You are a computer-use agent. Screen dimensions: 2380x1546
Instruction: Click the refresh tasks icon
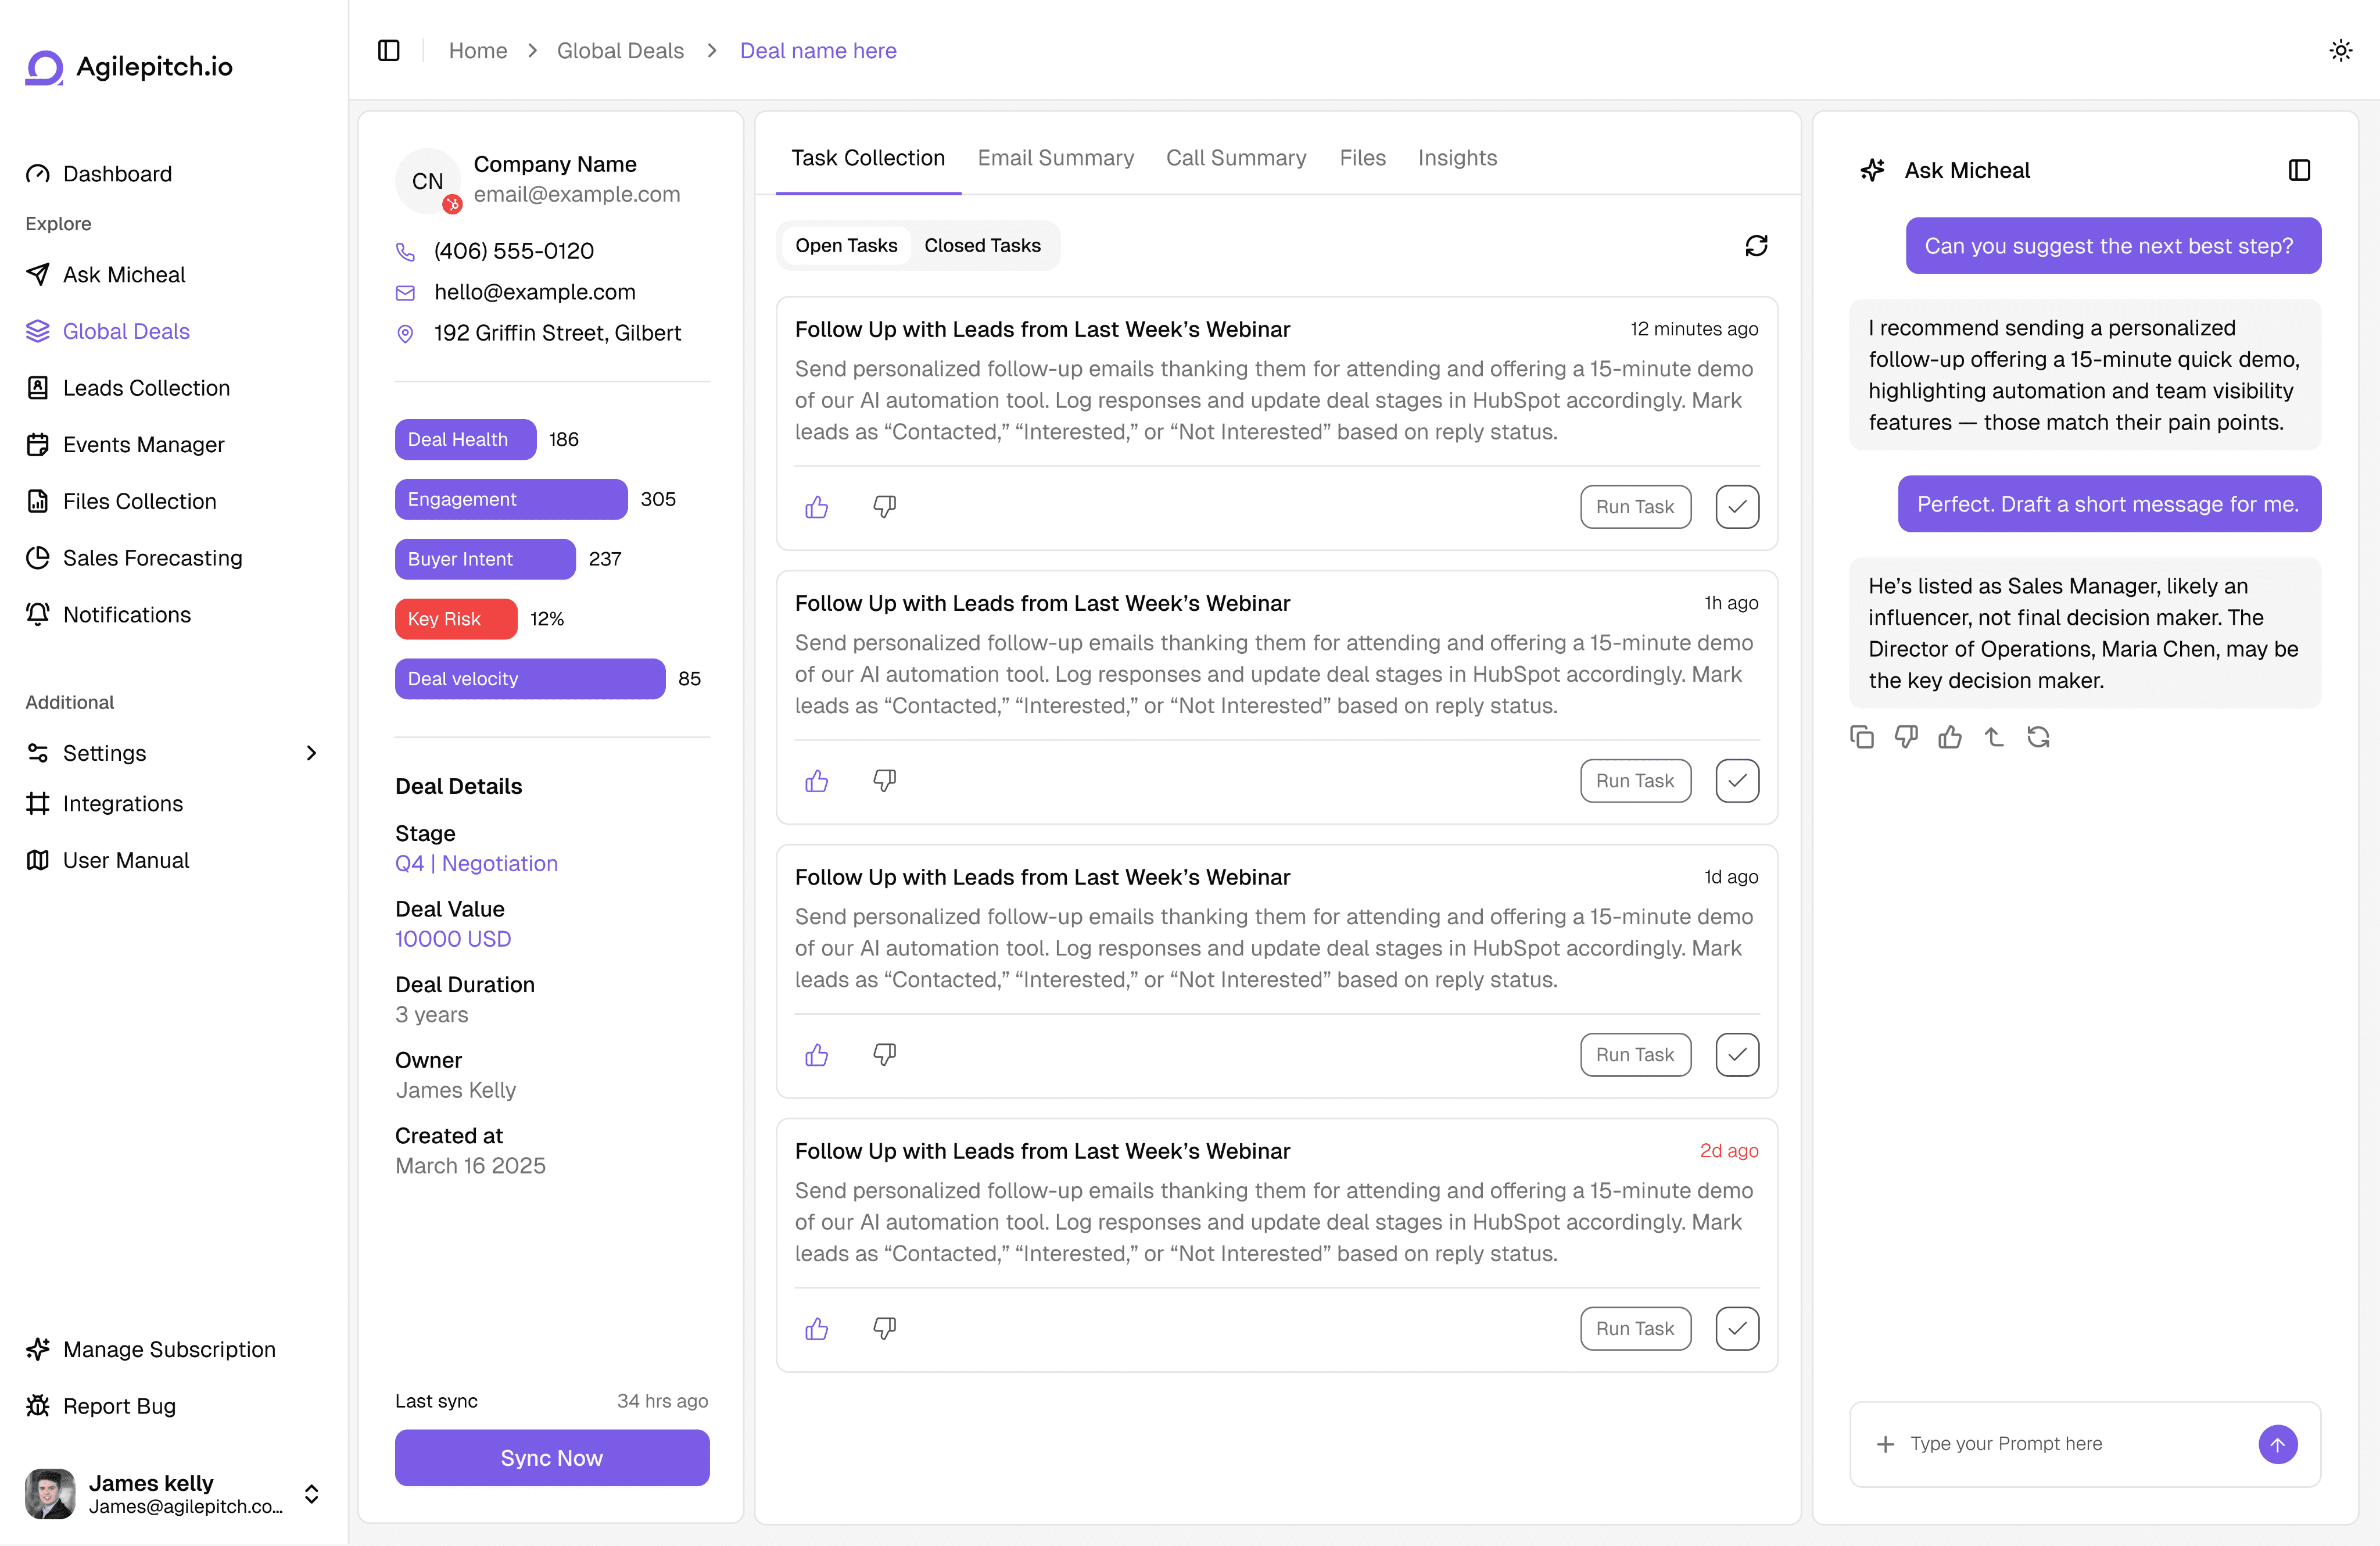click(1756, 246)
